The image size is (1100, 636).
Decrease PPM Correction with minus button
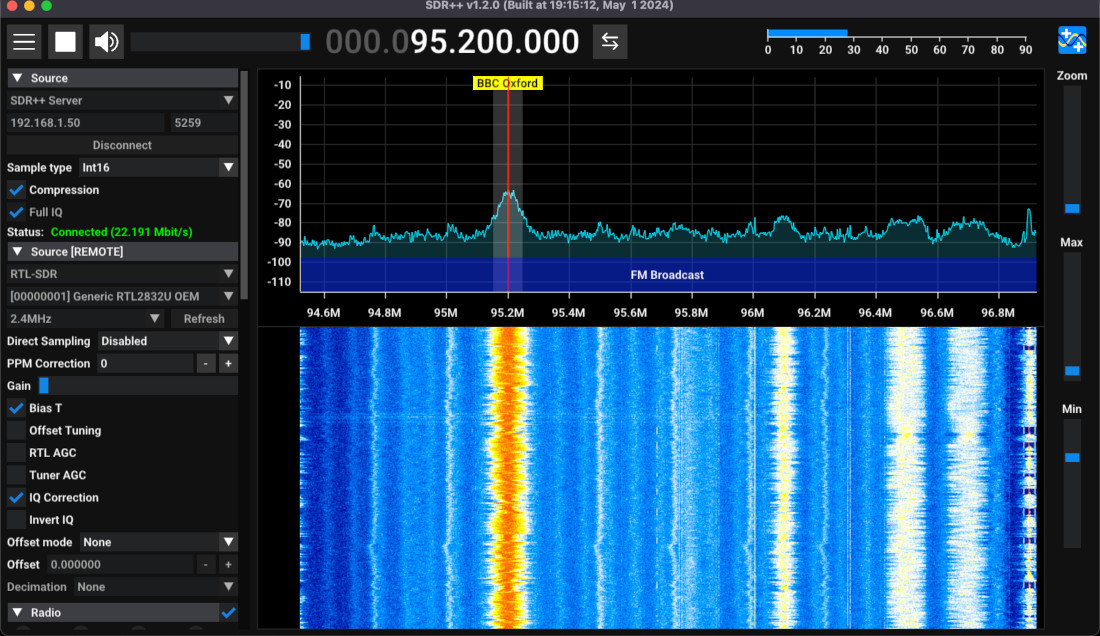206,364
